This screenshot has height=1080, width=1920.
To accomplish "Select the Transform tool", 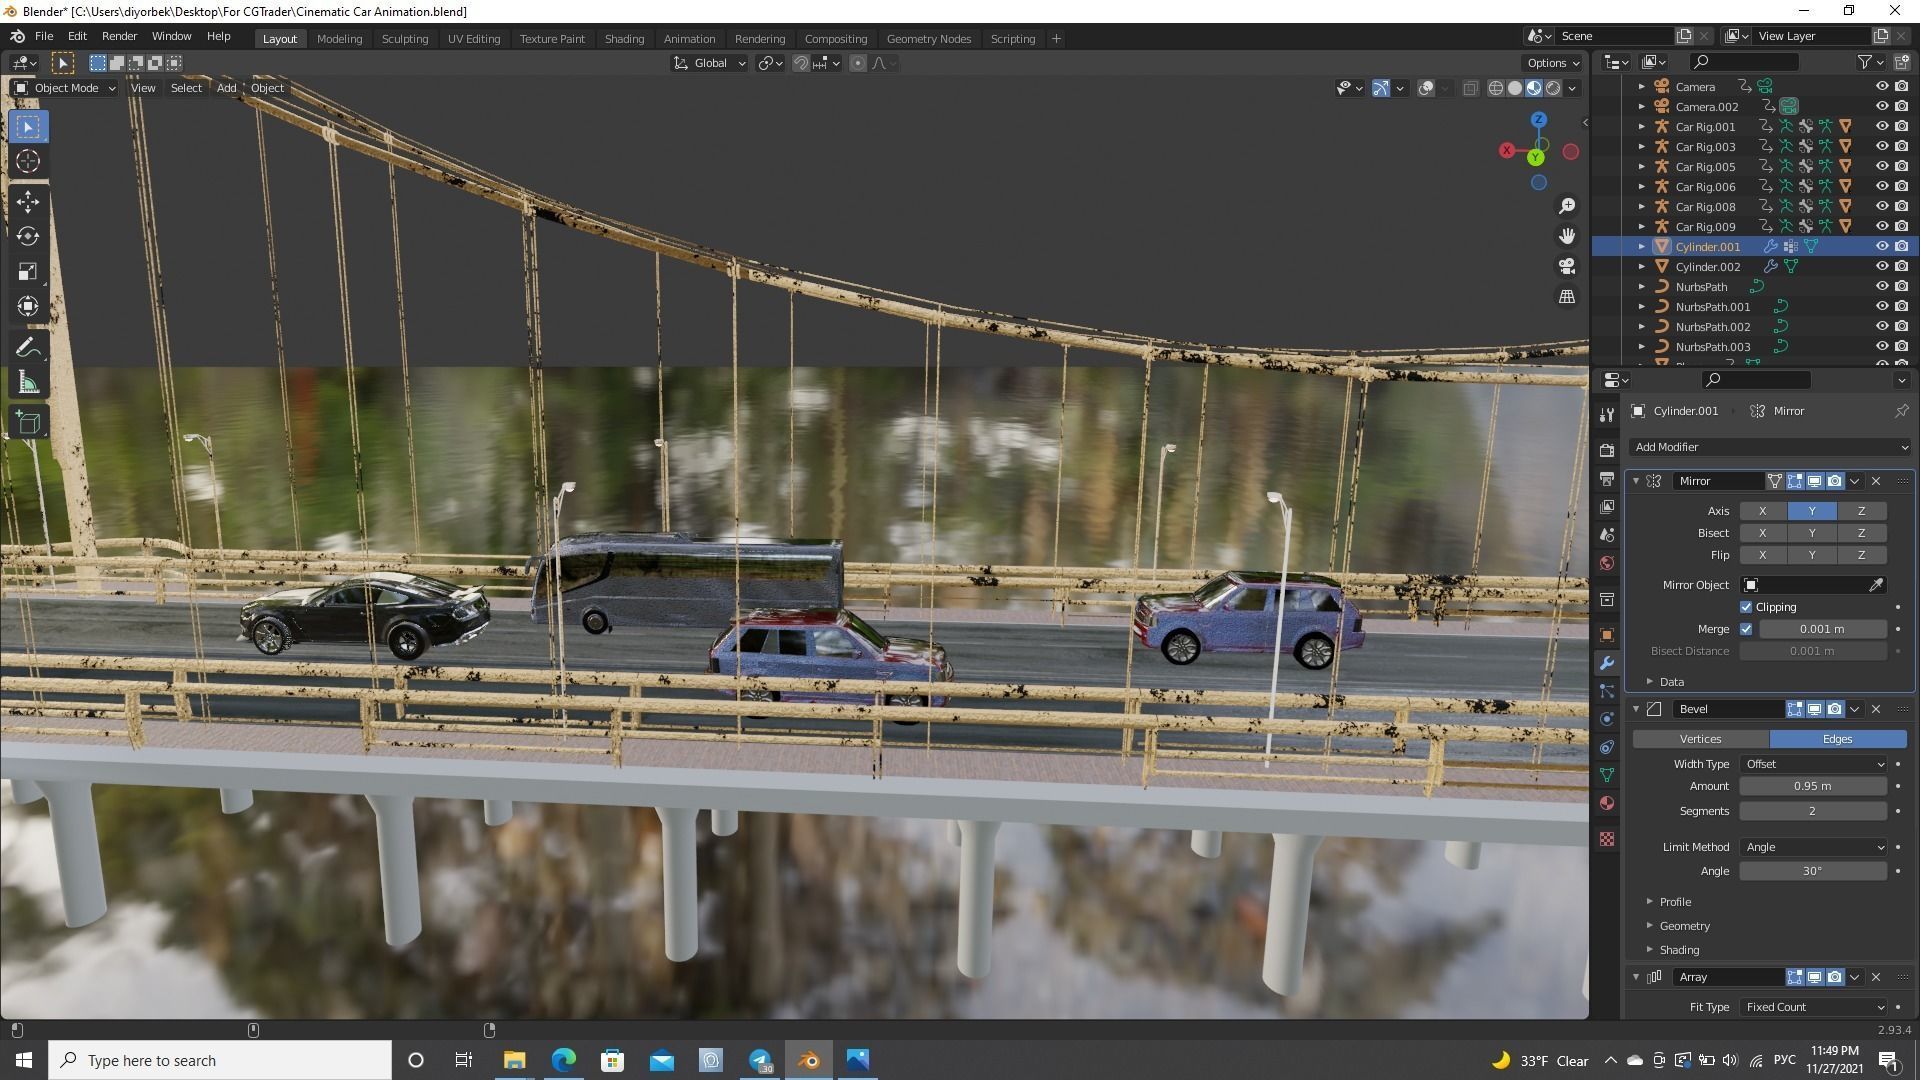I will tap(28, 306).
